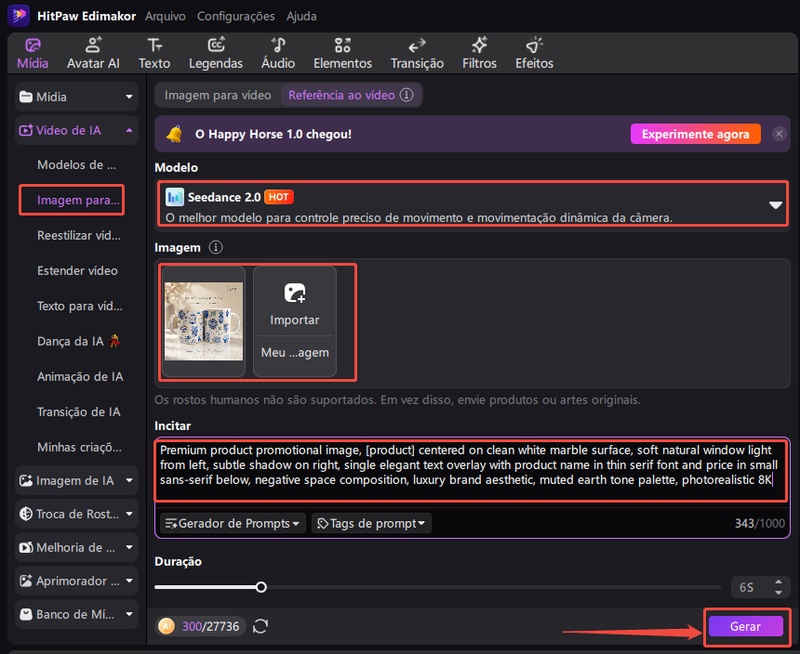Open the Arquivo menu
The width and height of the screenshot is (800, 654).
(x=165, y=16)
